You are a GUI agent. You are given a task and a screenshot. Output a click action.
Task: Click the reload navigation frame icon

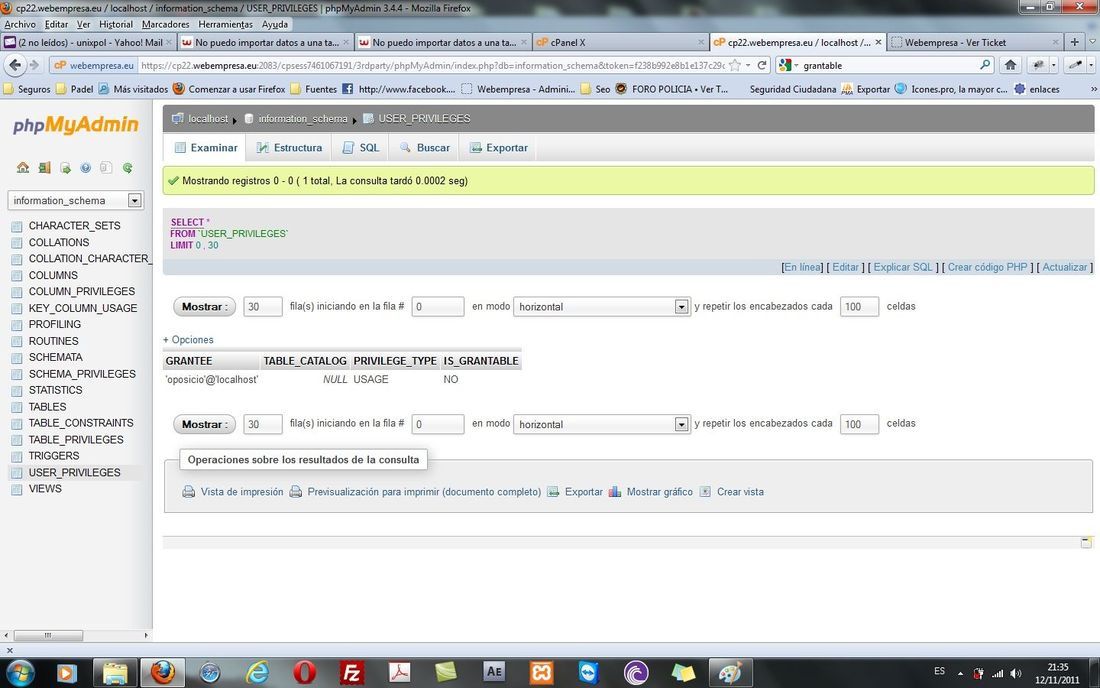click(x=128, y=168)
